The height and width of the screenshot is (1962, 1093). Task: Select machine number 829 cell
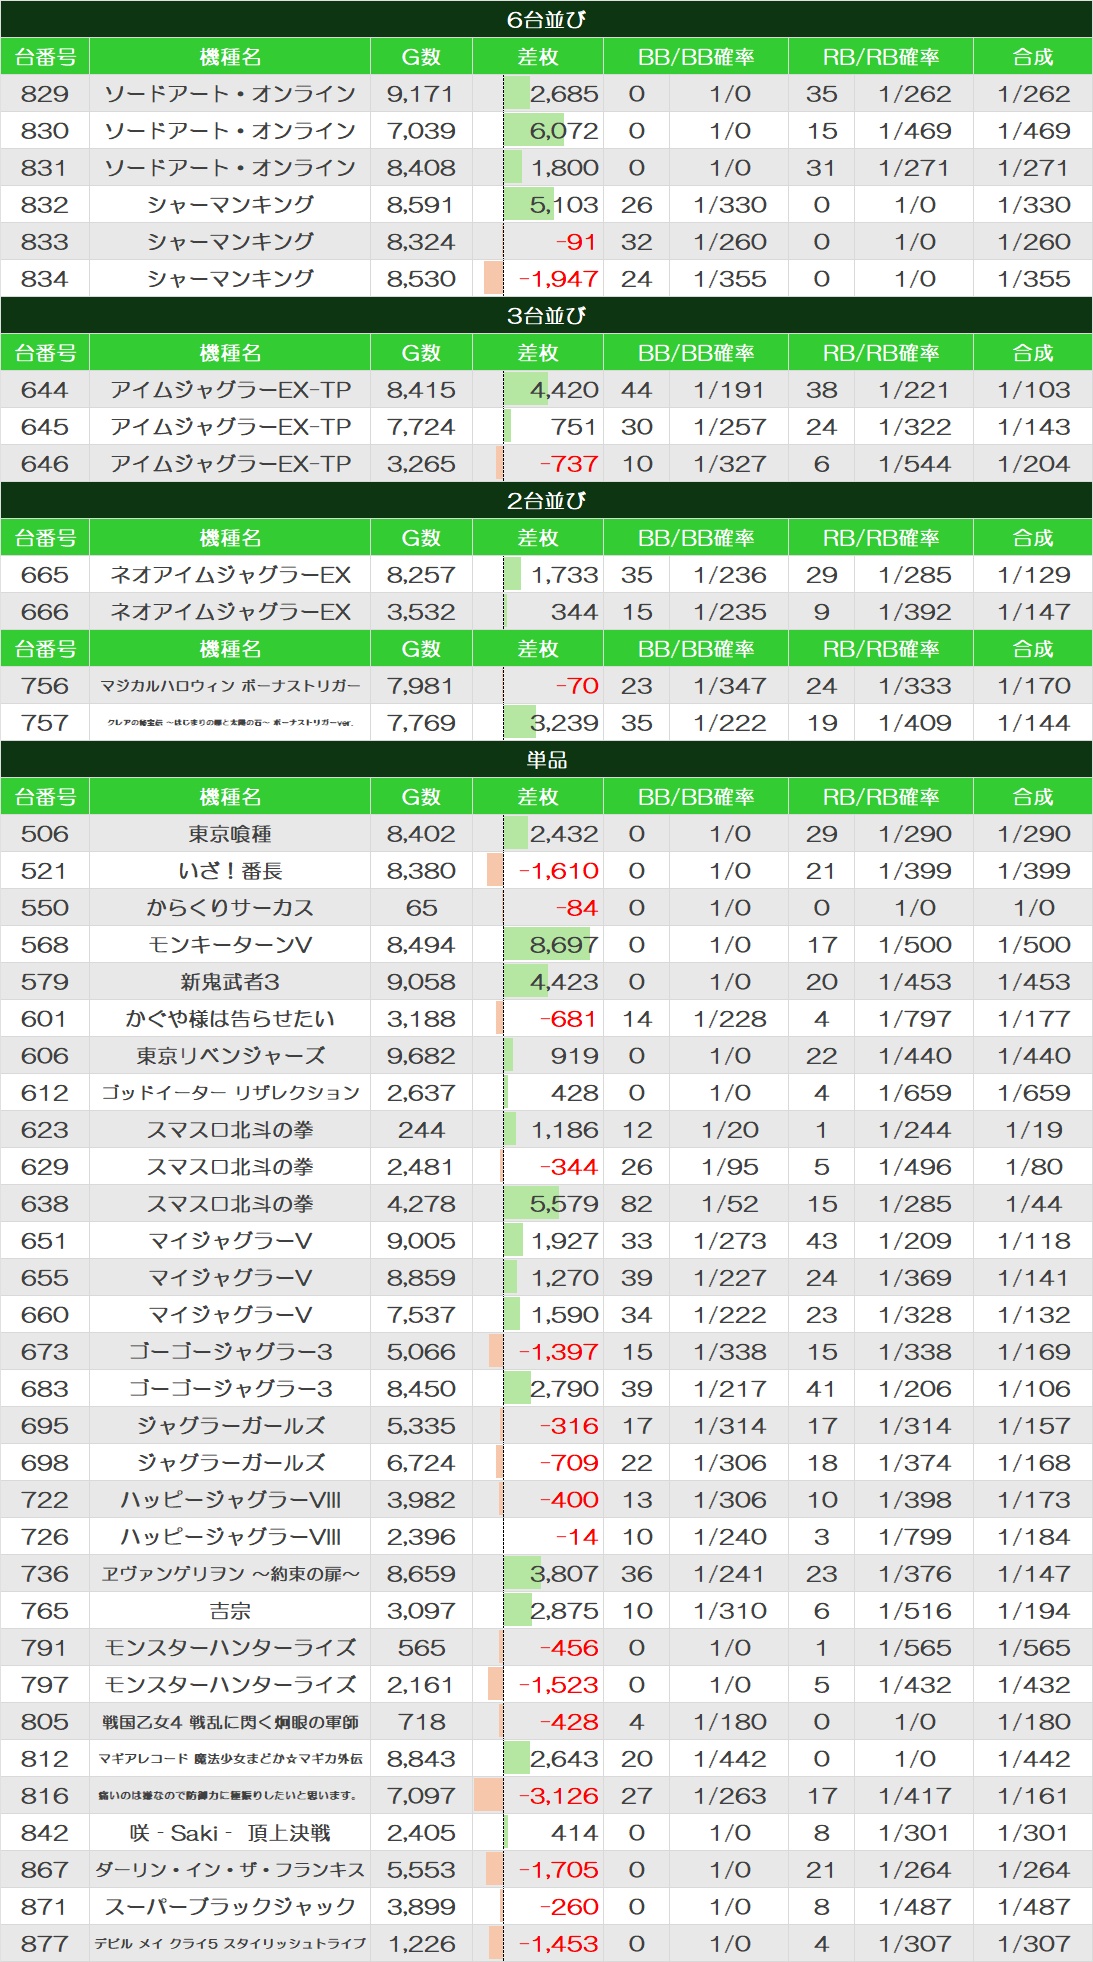[x=45, y=94]
